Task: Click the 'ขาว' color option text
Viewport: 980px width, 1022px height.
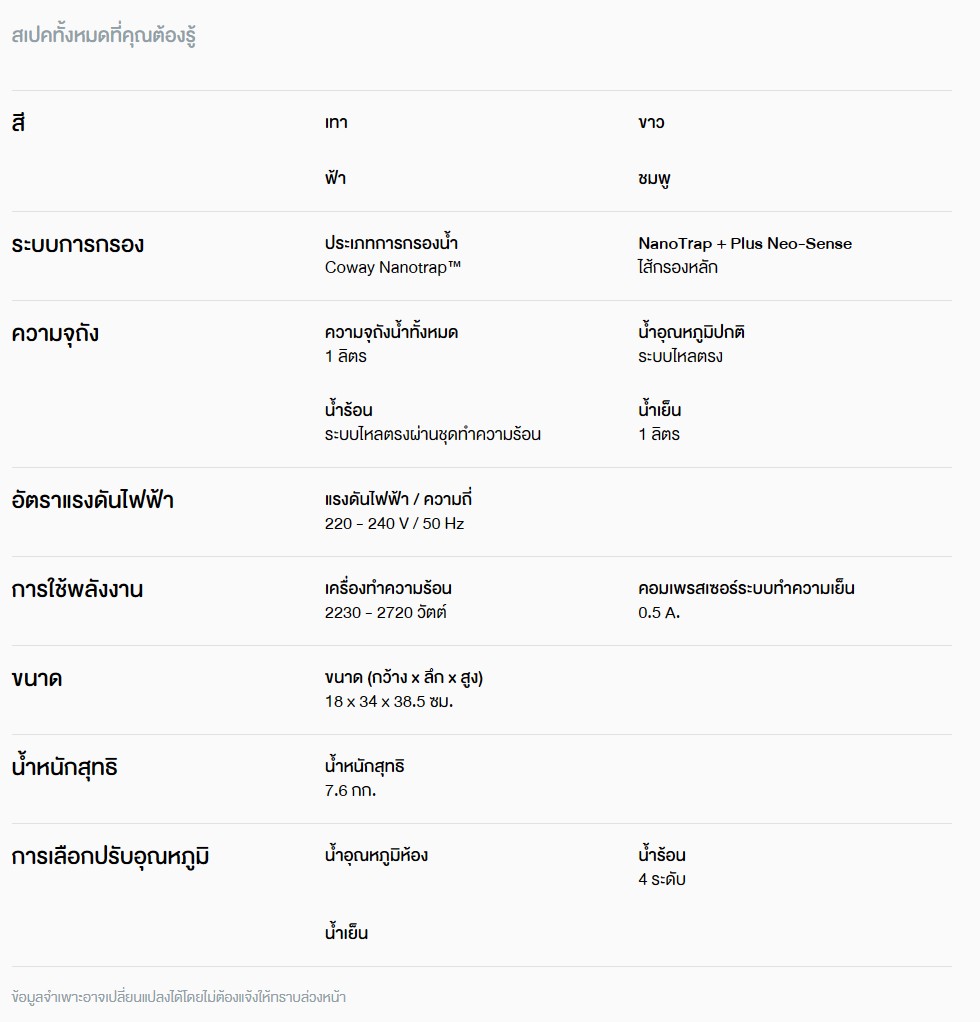Action: 651,123
